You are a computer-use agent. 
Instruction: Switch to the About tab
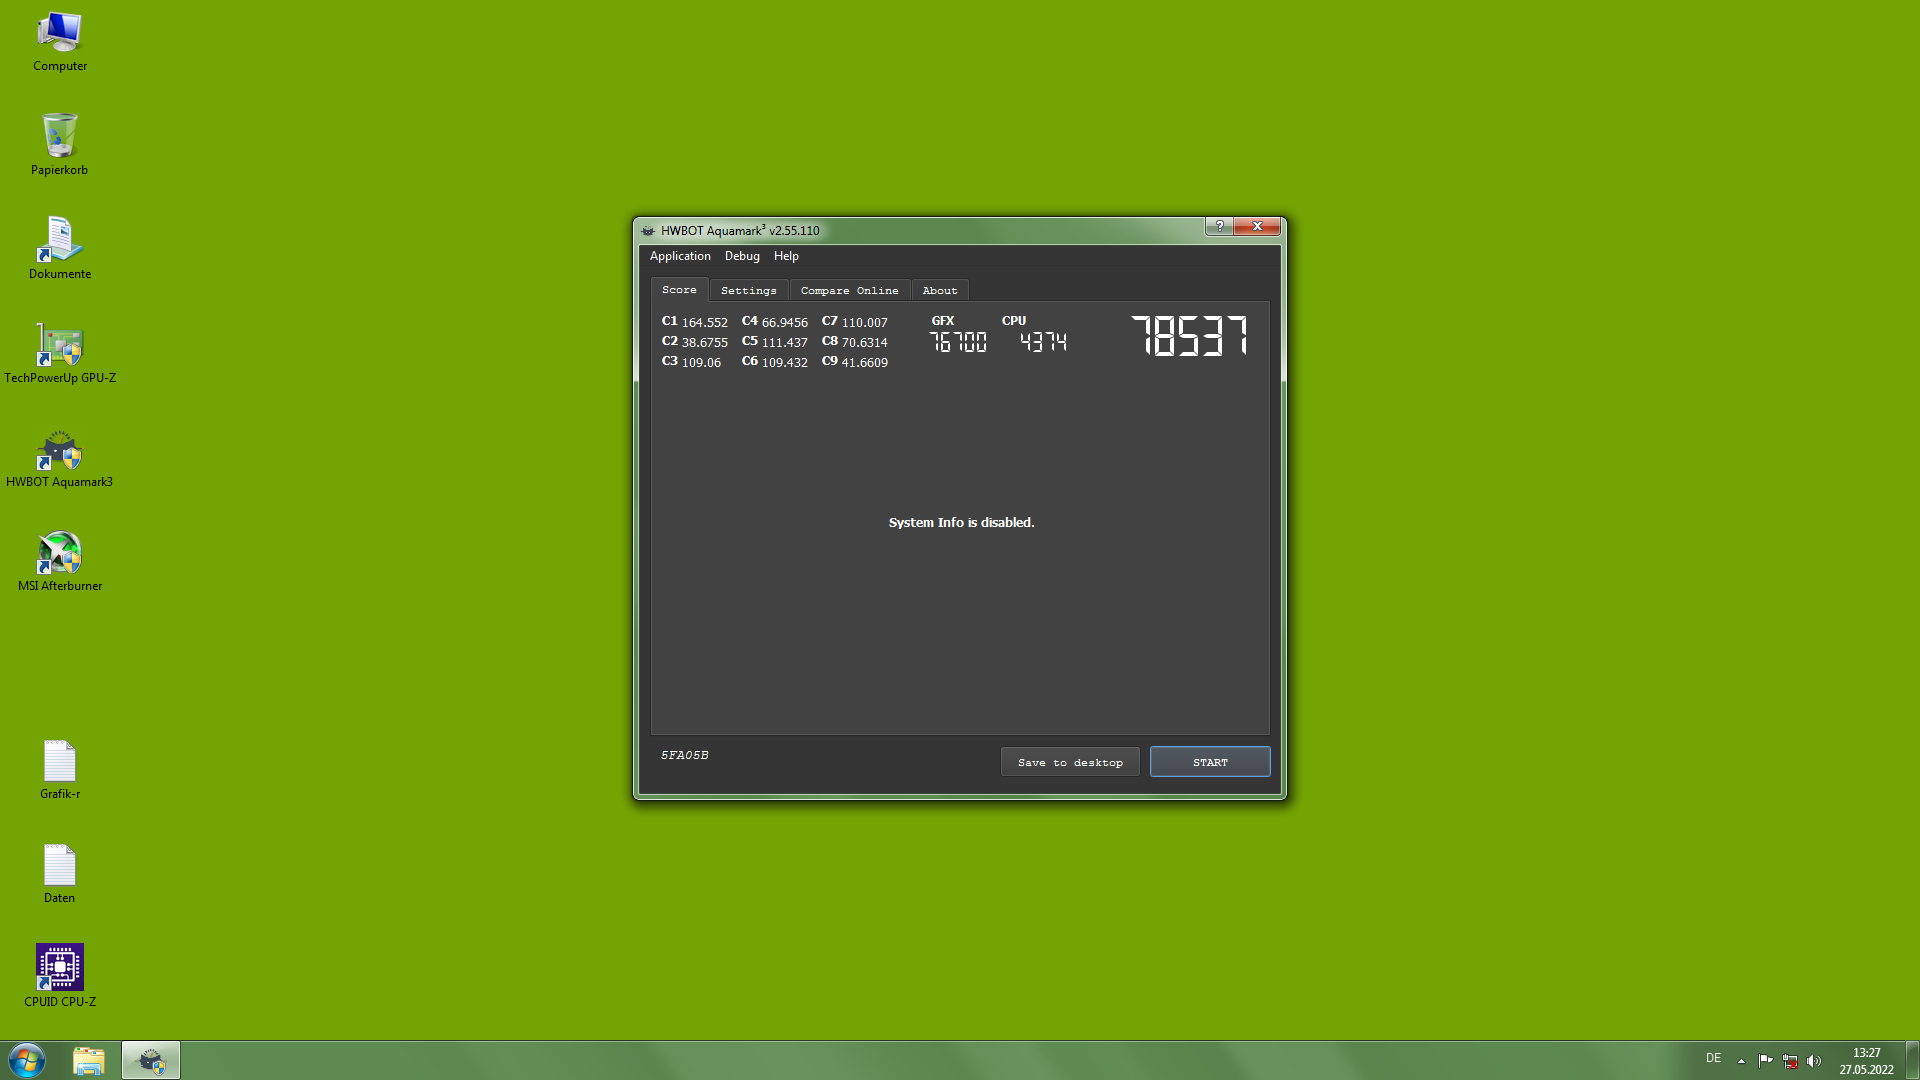940,291
